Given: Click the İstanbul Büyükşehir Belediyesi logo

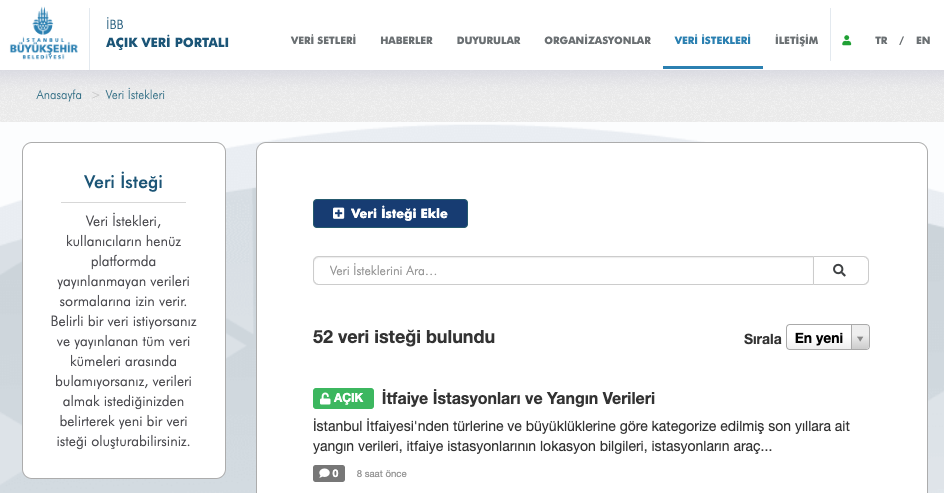Looking at the screenshot, I should tap(43, 34).
